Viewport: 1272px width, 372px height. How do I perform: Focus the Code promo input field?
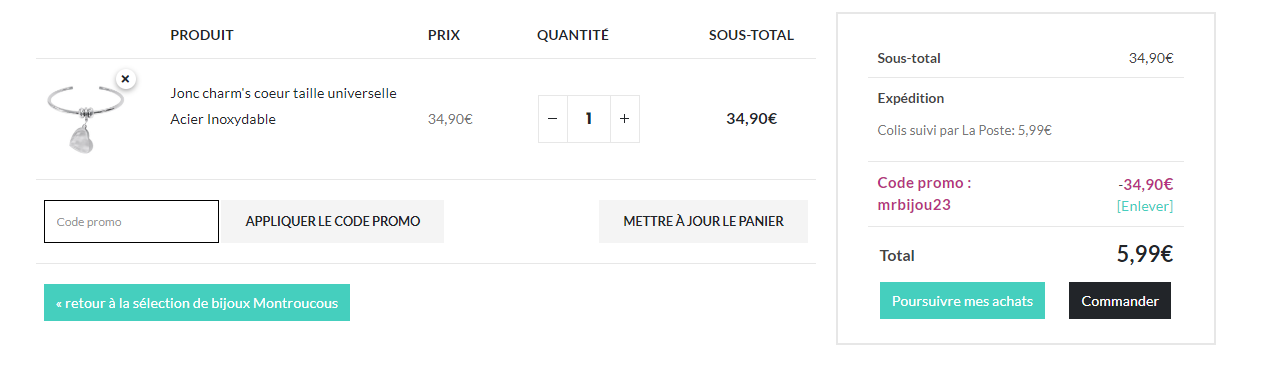(x=131, y=221)
